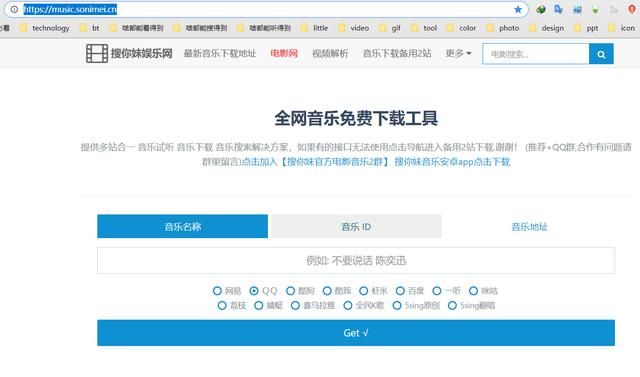Viewport: 640px width, 377px height.
Task: Switch to the 音乐名称 tab
Action: [x=182, y=226]
